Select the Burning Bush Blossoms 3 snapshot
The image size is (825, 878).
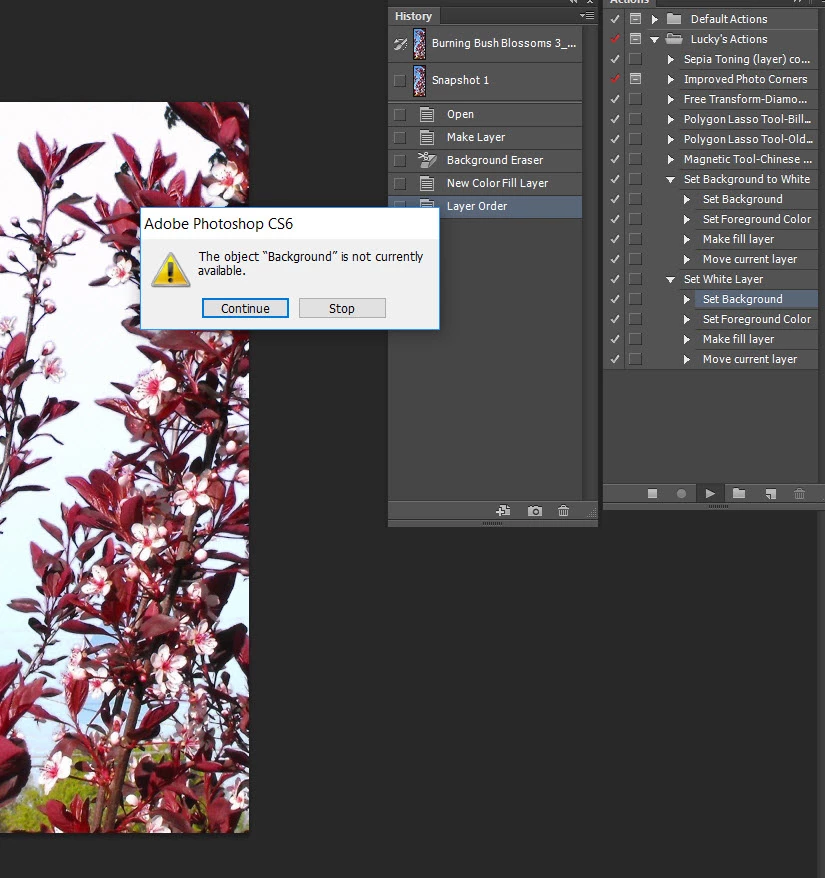pyautogui.click(x=485, y=43)
